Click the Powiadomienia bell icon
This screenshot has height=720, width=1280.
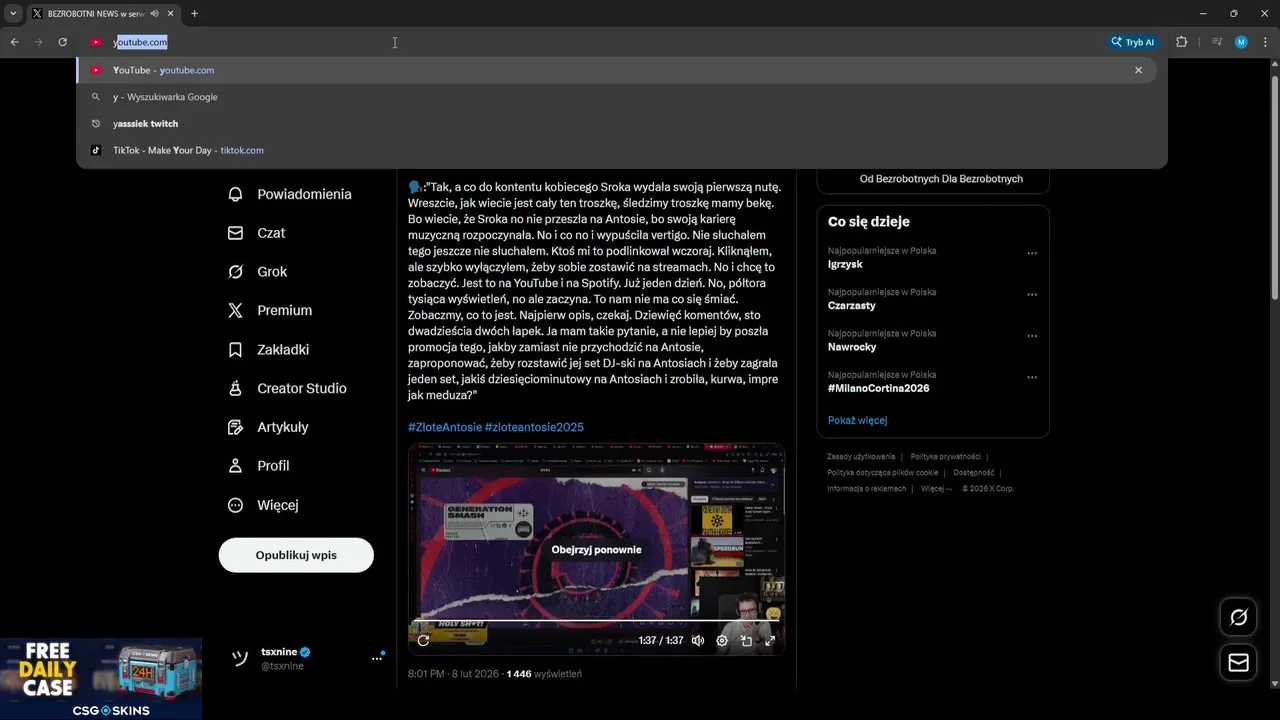[x=235, y=194]
